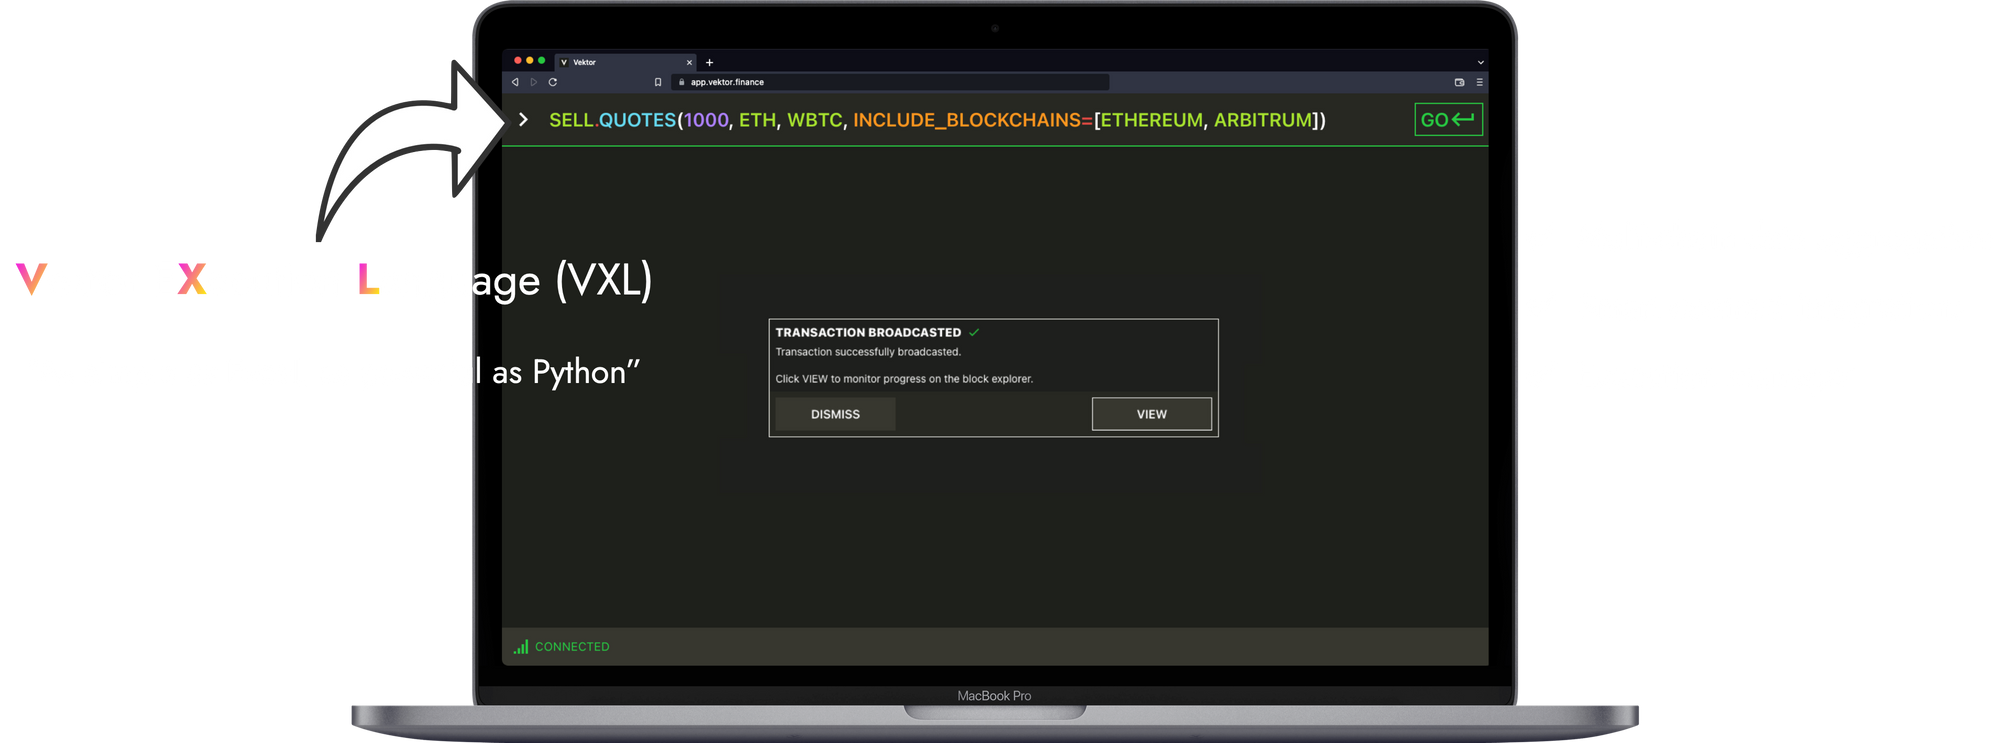This screenshot has width=2000, height=743.
Task: Focus the SELL.QUOTES command input
Action: click(x=937, y=120)
